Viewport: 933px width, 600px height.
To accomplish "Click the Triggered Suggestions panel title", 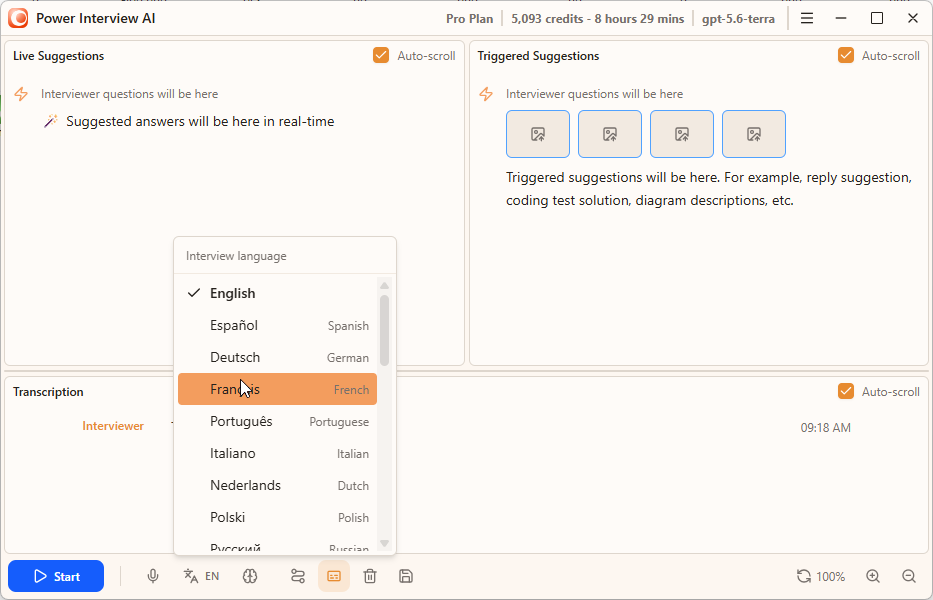I will [x=538, y=56].
